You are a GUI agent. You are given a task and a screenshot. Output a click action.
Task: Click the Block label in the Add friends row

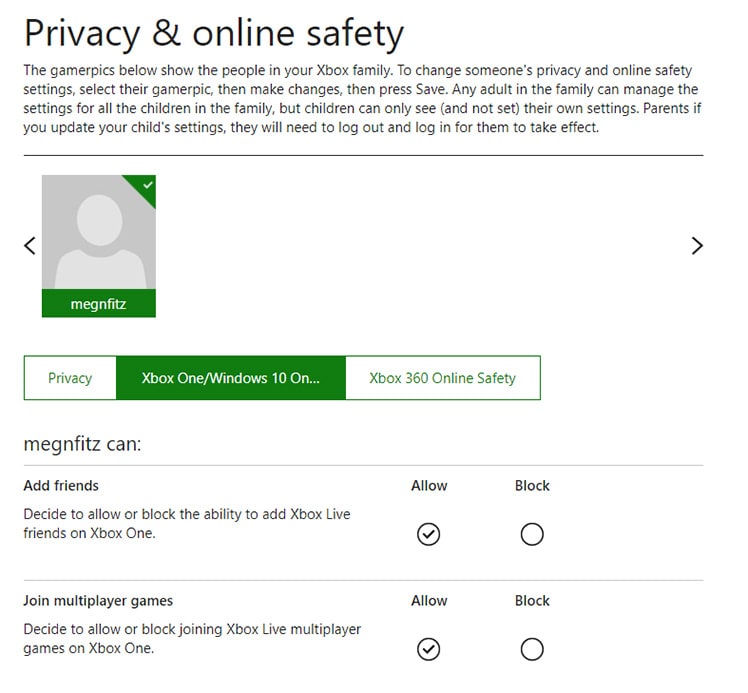(532, 486)
